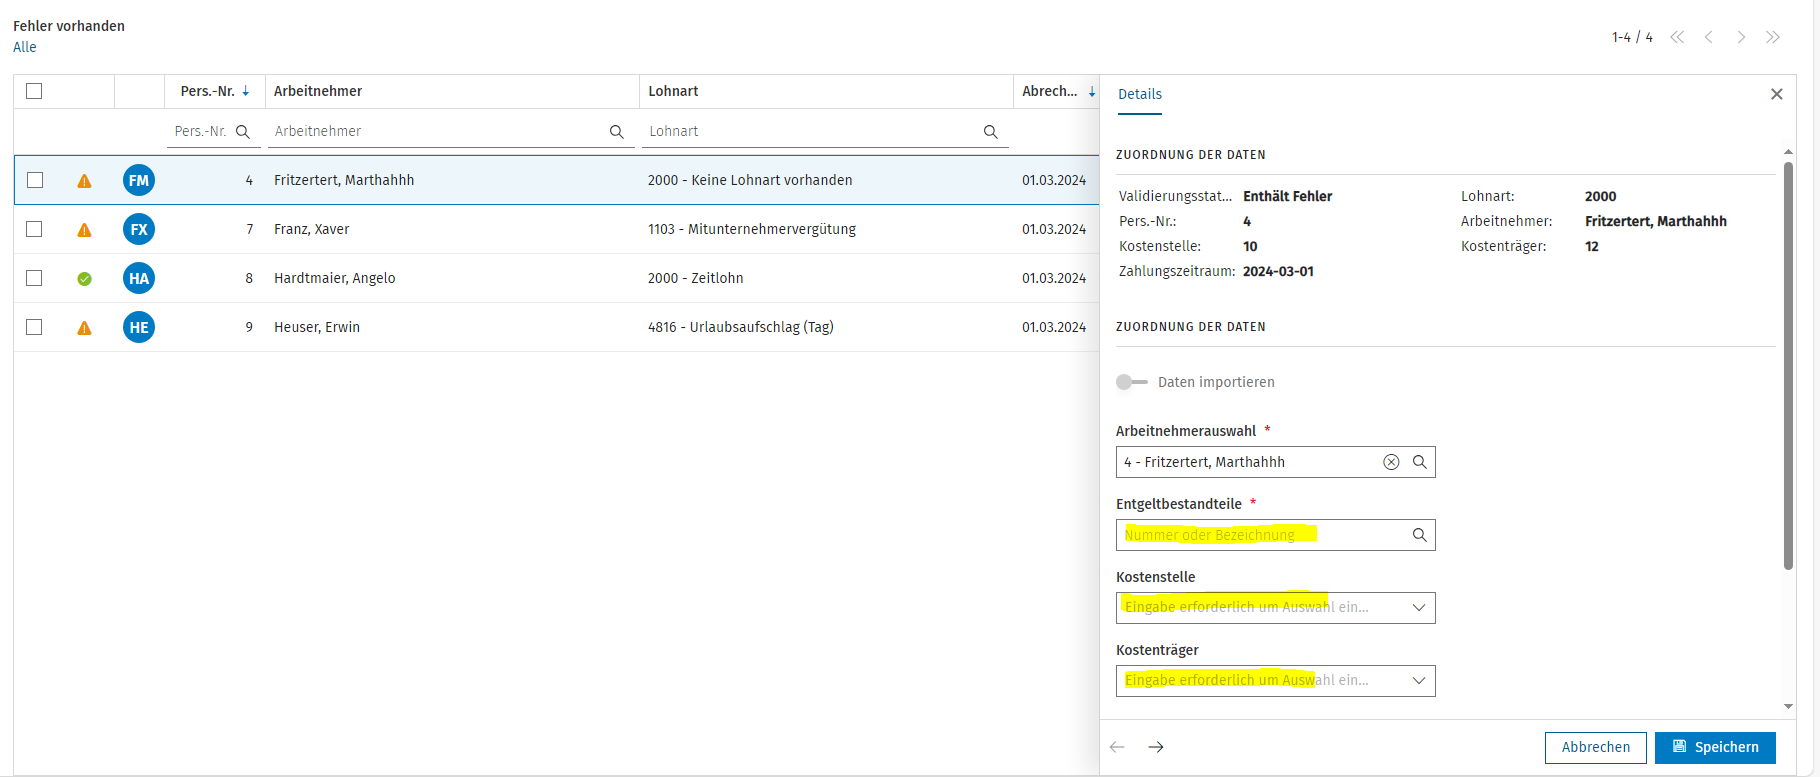Click the FX avatar badge for Franz
This screenshot has height=777, width=1820.
point(139,229)
